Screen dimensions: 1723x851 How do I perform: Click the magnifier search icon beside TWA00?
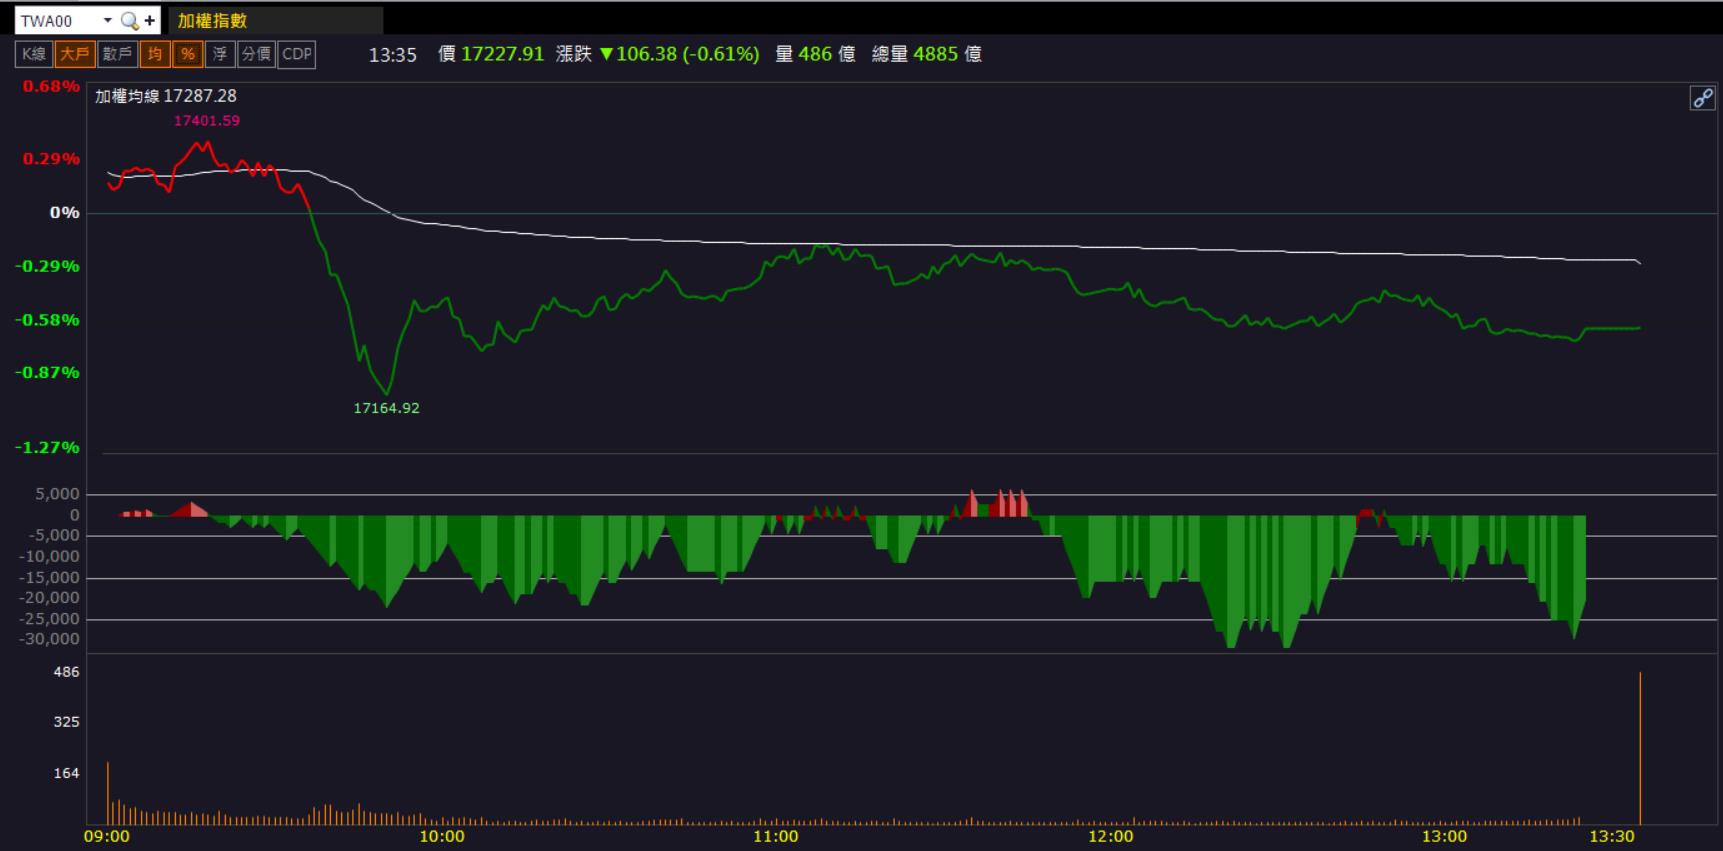[129, 20]
